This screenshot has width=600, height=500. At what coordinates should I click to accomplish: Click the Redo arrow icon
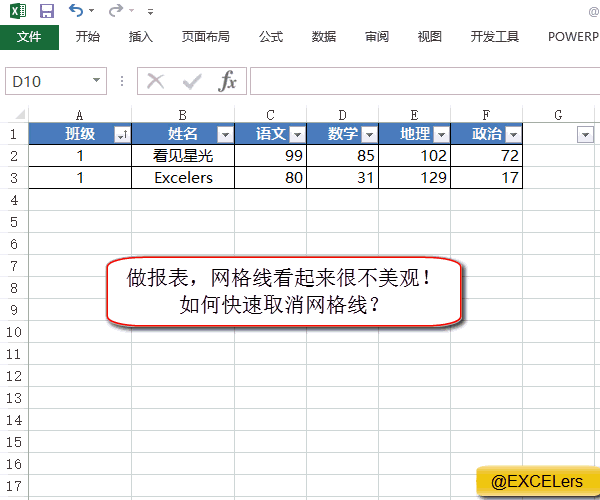(x=116, y=11)
